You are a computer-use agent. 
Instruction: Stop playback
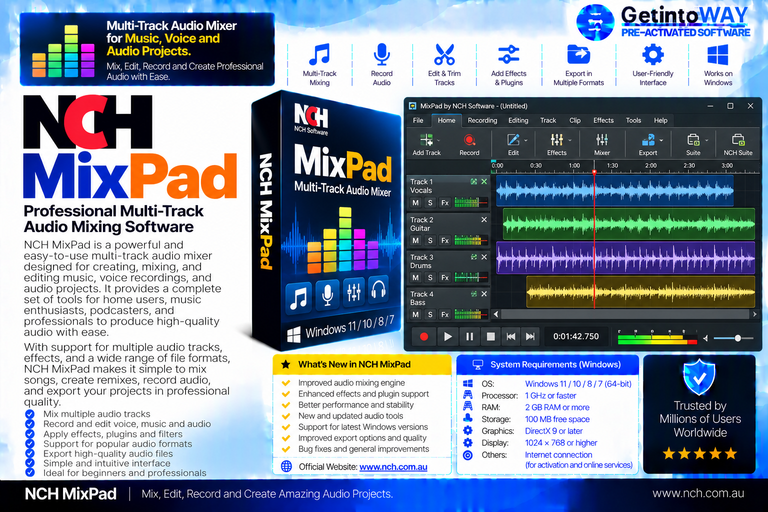[x=491, y=337]
